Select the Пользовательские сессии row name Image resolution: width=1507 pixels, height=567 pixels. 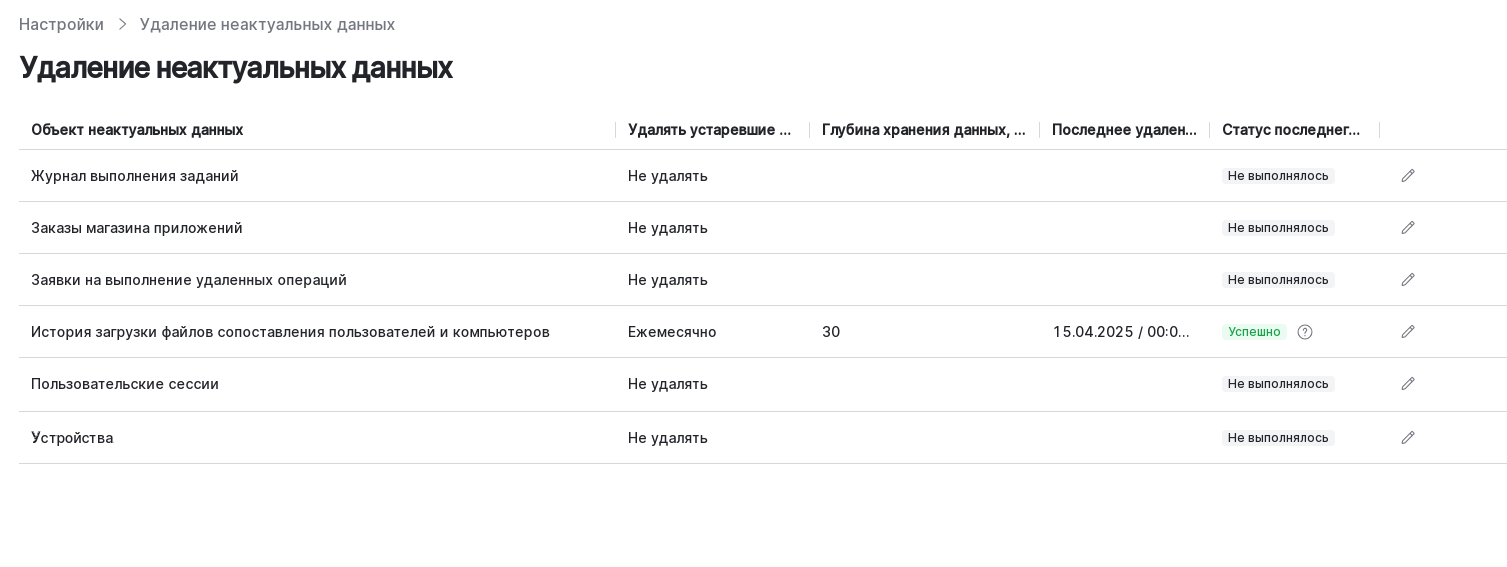[x=125, y=384]
